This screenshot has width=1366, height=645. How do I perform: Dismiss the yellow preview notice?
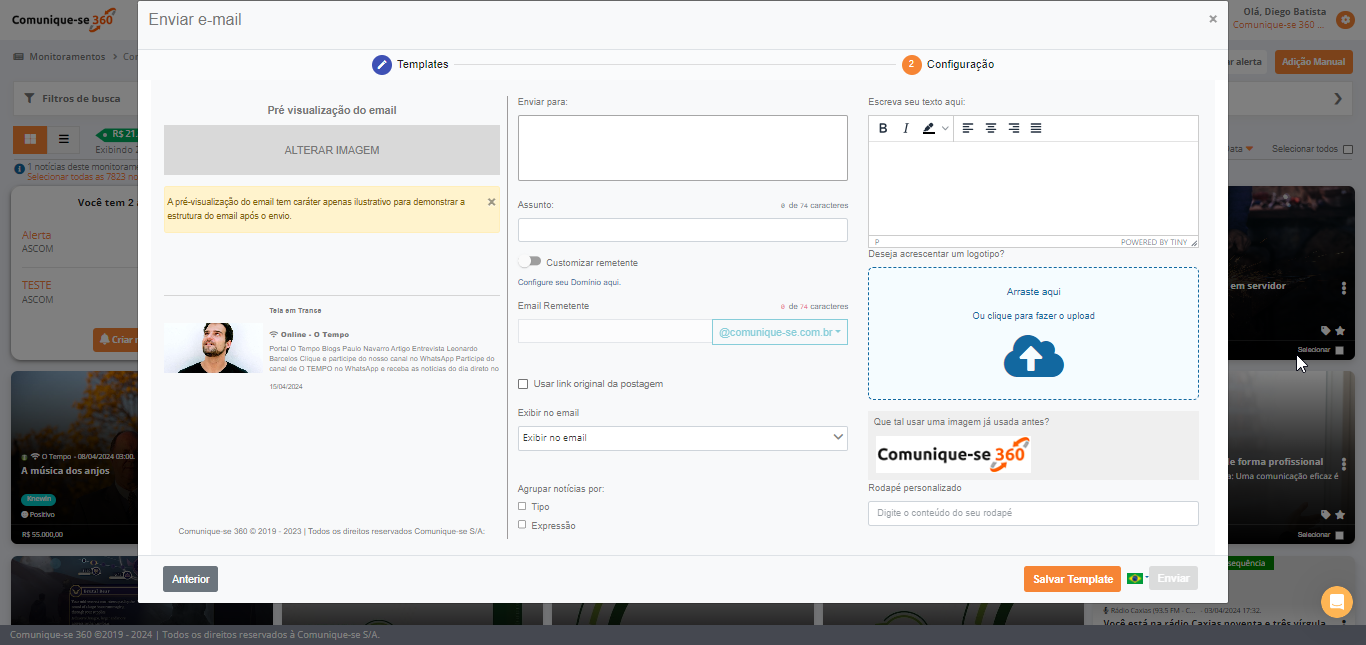pos(491,202)
